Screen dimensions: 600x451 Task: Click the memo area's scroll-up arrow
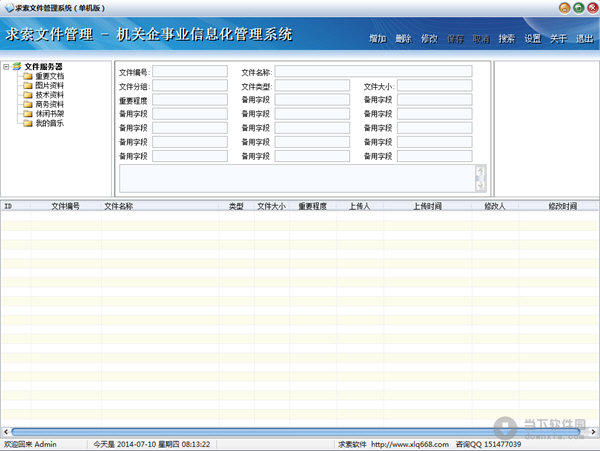tap(481, 172)
